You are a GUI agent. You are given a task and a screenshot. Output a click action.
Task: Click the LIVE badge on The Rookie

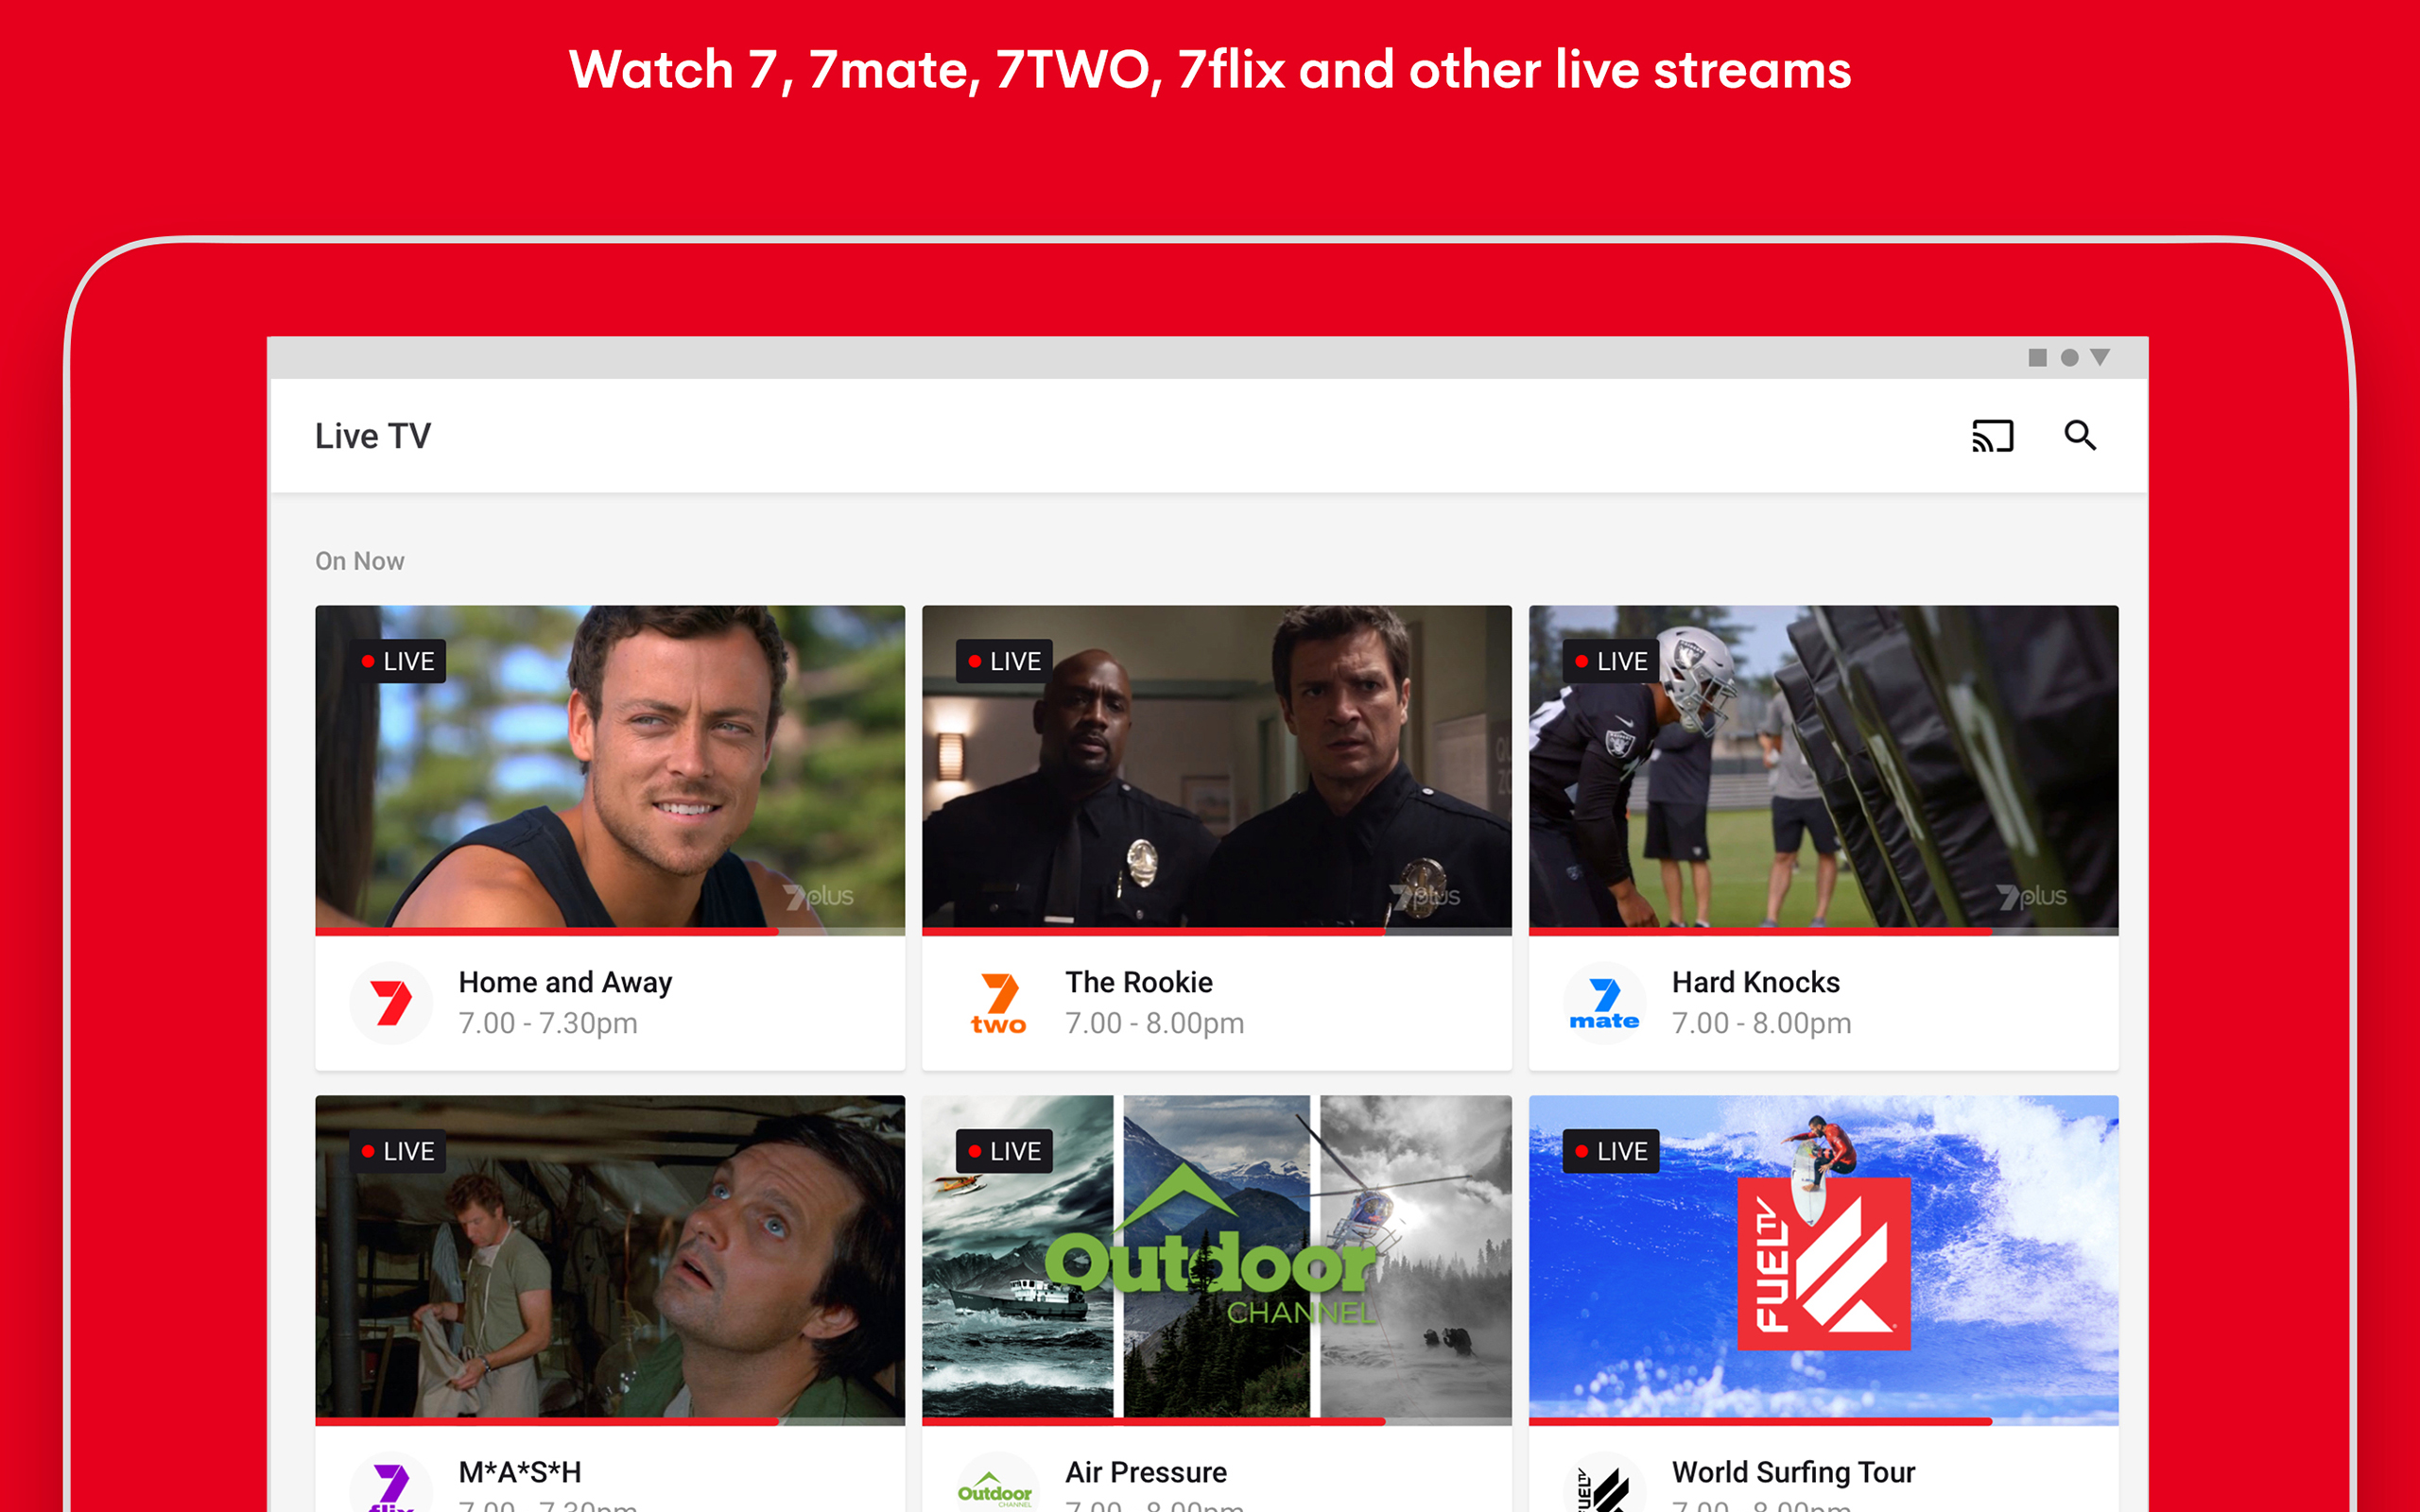pos(1004,661)
